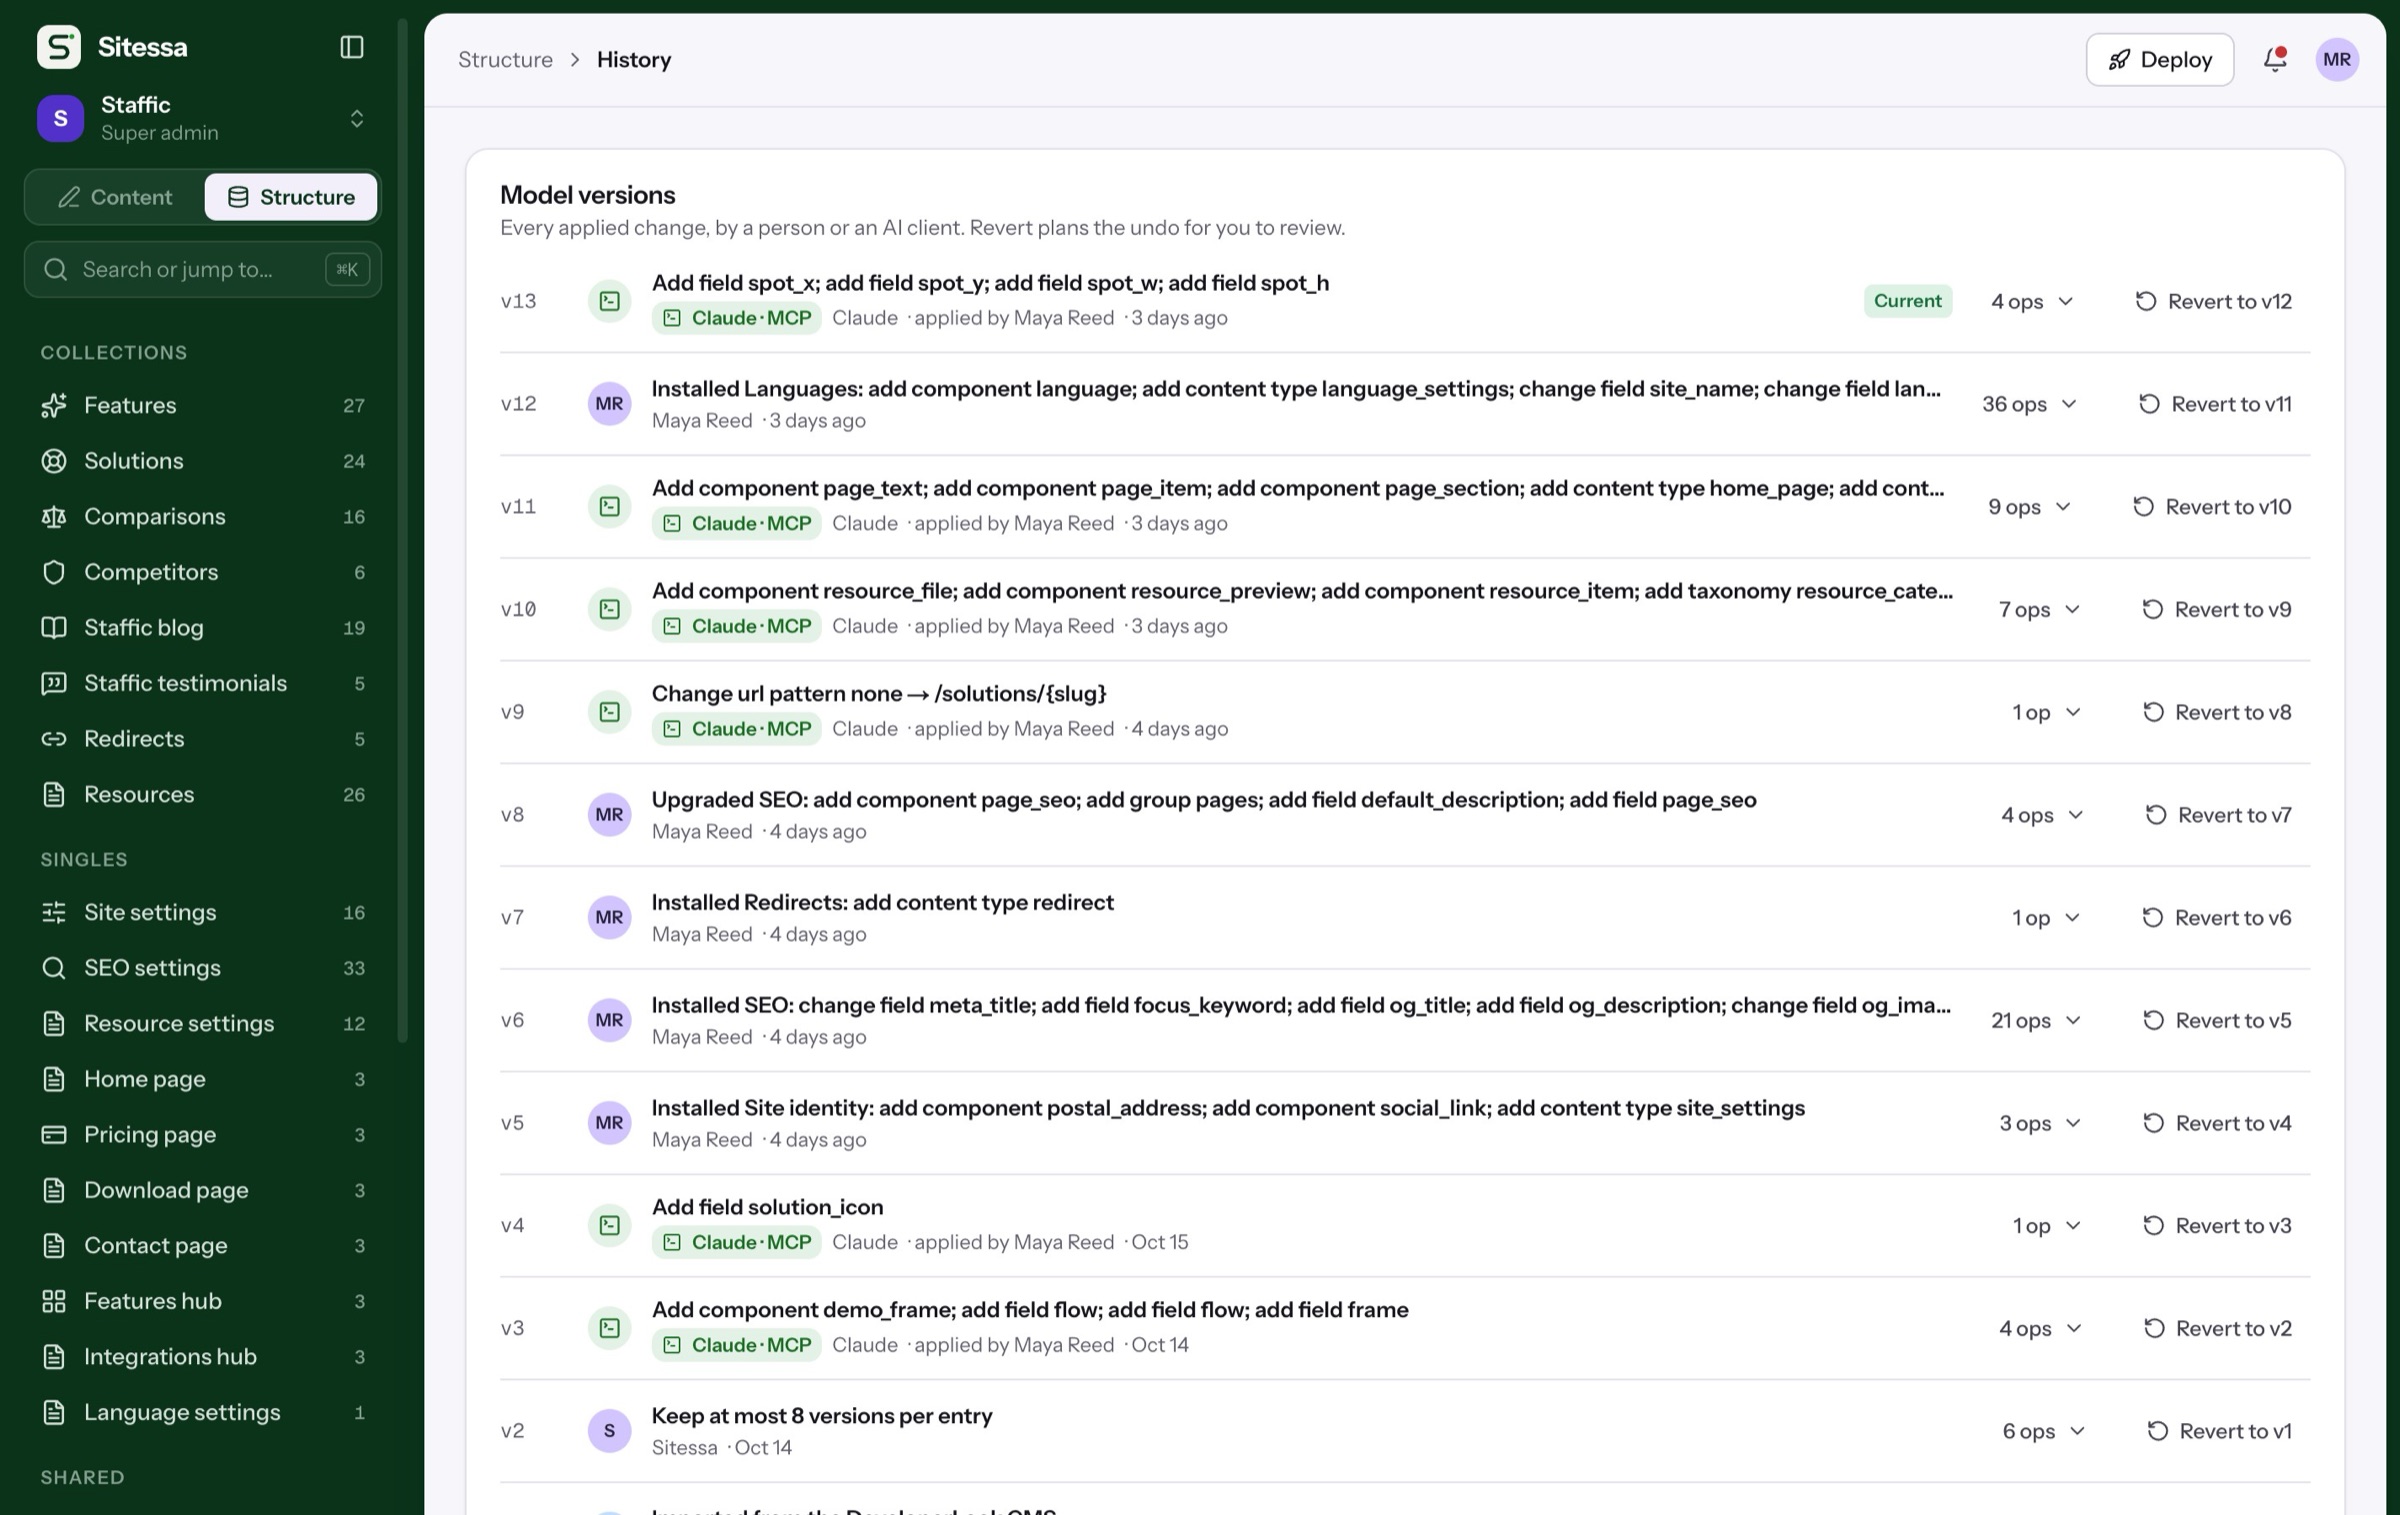Viewport: 2400px width, 1515px height.
Task: Open Download page single
Action: [202, 1190]
